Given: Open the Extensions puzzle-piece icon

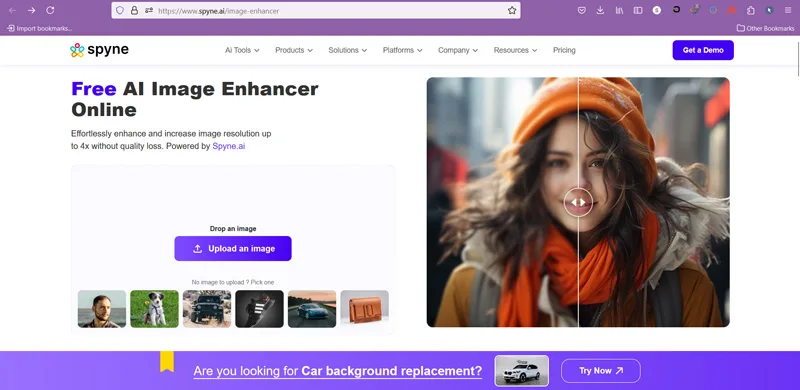Looking at the screenshot, I should pos(751,10).
